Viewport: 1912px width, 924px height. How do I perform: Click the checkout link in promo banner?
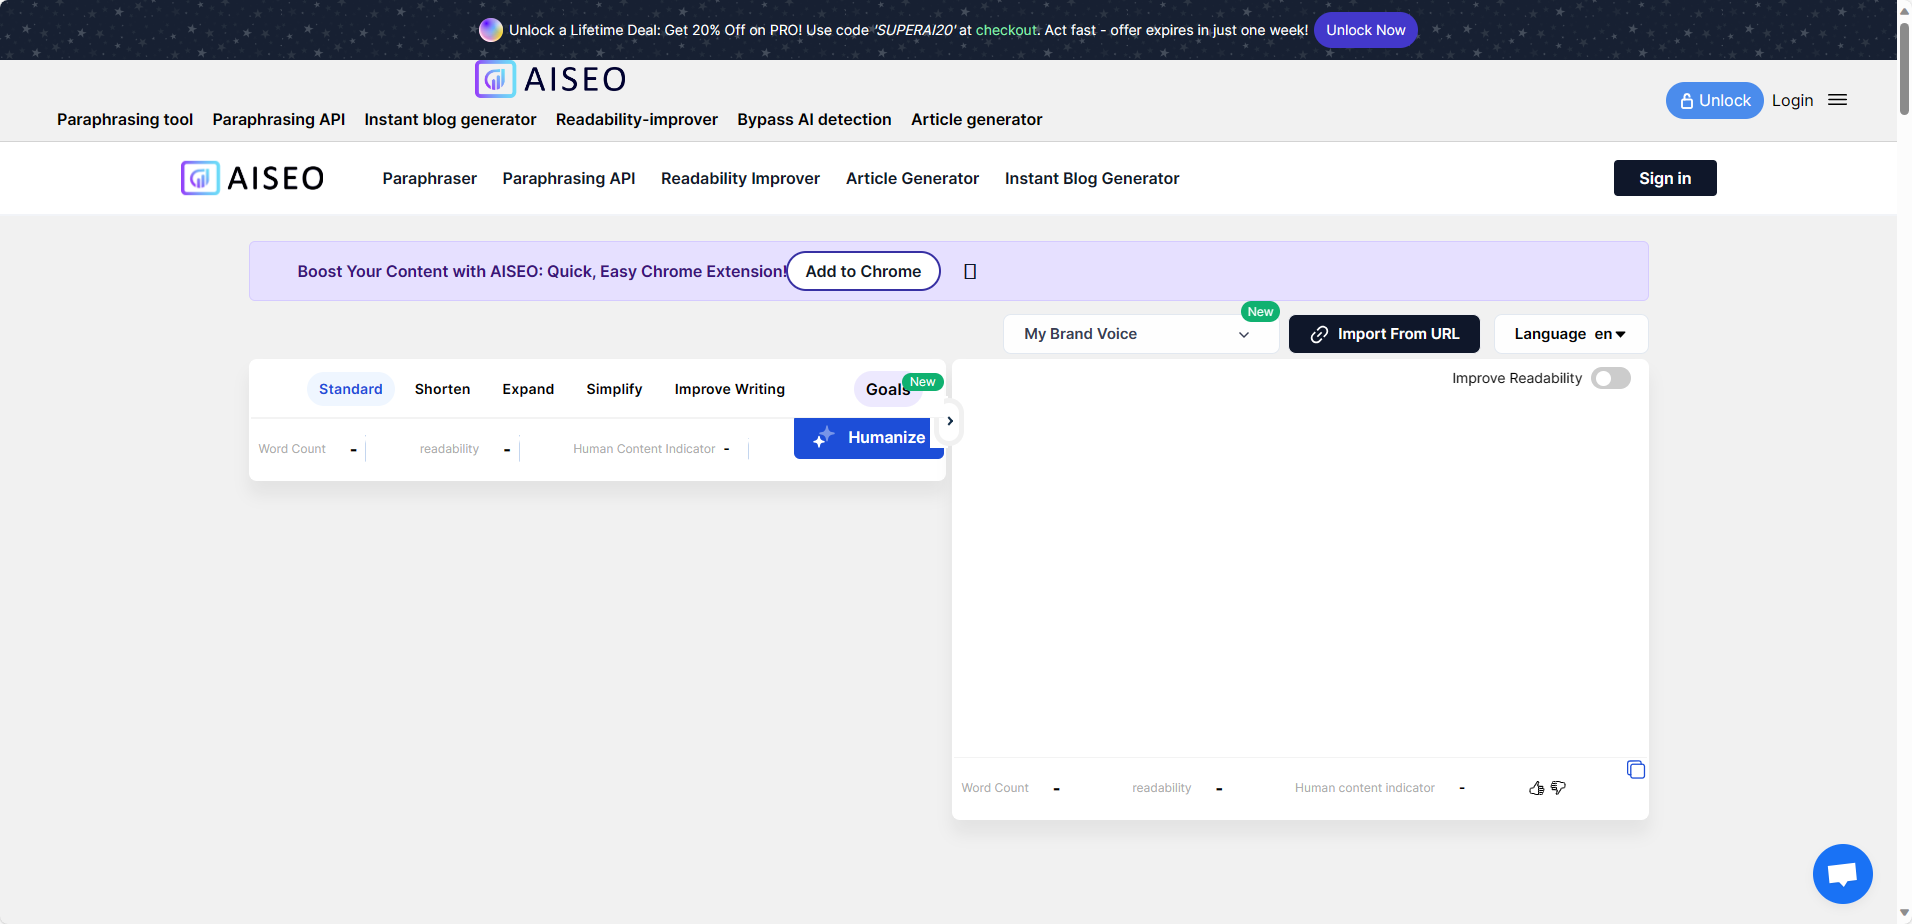tap(1007, 30)
